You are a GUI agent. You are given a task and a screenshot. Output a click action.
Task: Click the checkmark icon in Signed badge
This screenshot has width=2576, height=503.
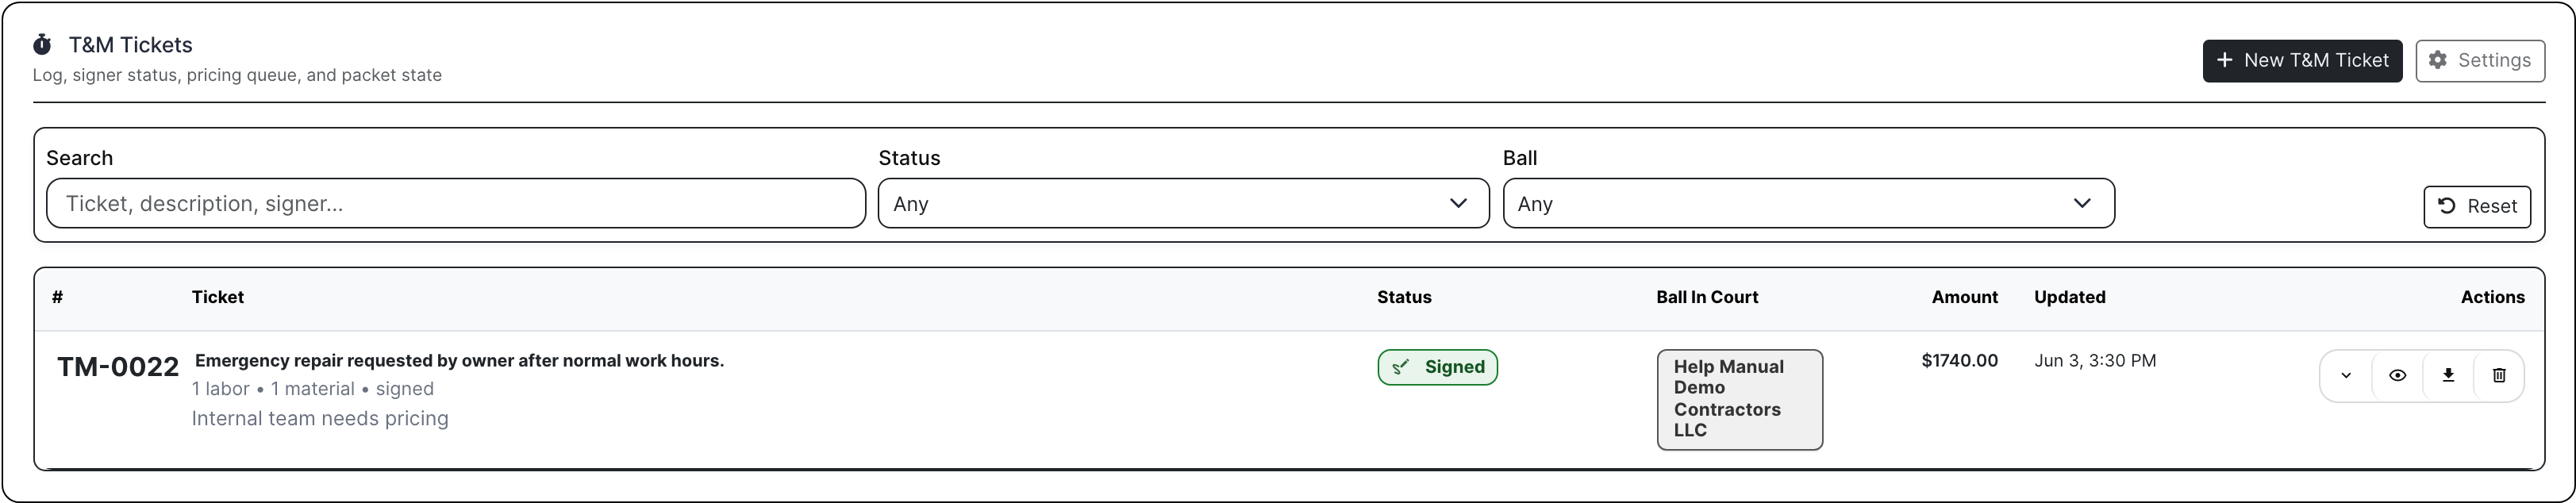(1401, 367)
